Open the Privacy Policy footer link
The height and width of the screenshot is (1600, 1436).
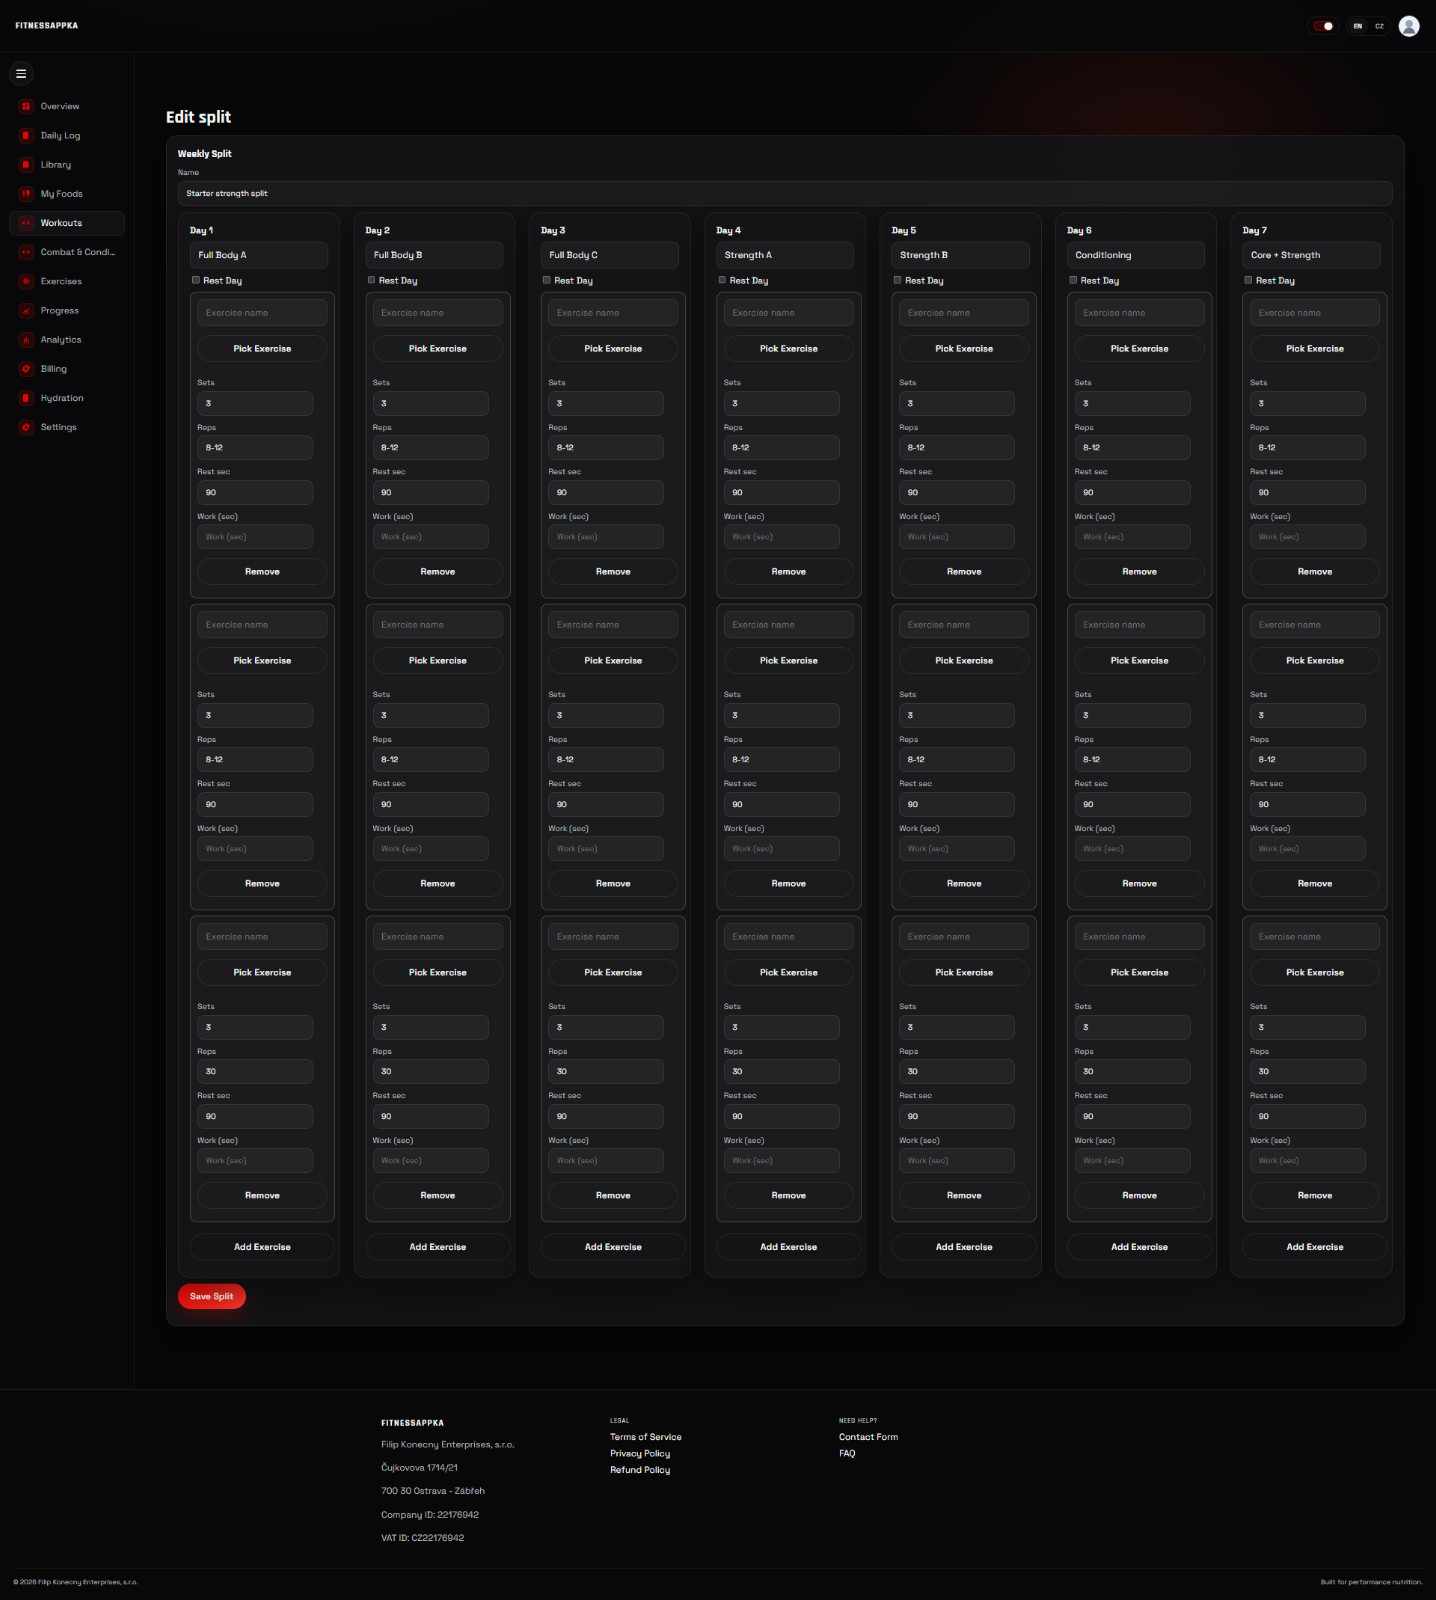[x=640, y=1454]
